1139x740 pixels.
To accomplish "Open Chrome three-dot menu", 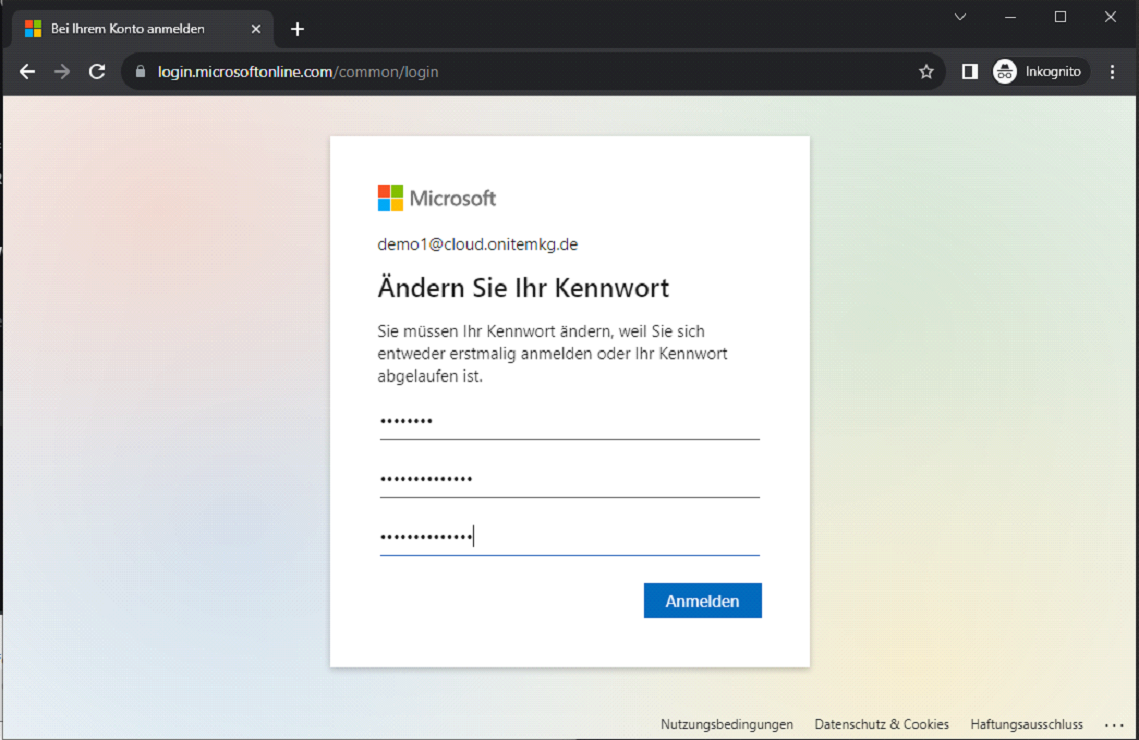I will click(x=1113, y=71).
